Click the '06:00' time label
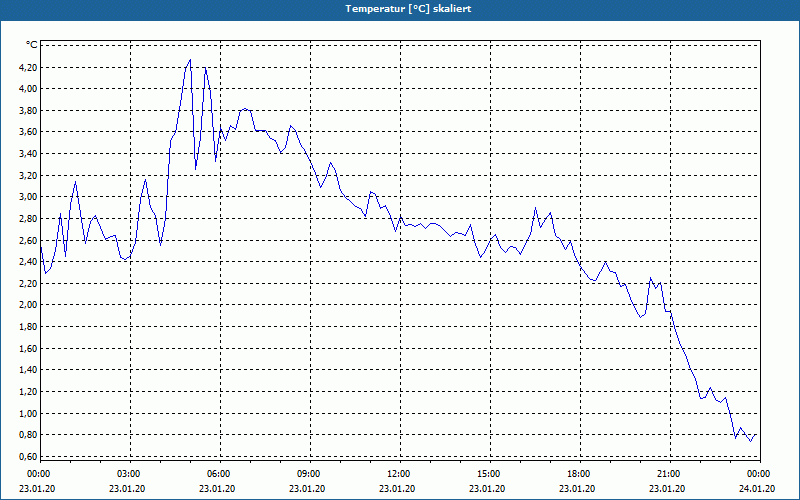This screenshot has width=800, height=500. 220,474
